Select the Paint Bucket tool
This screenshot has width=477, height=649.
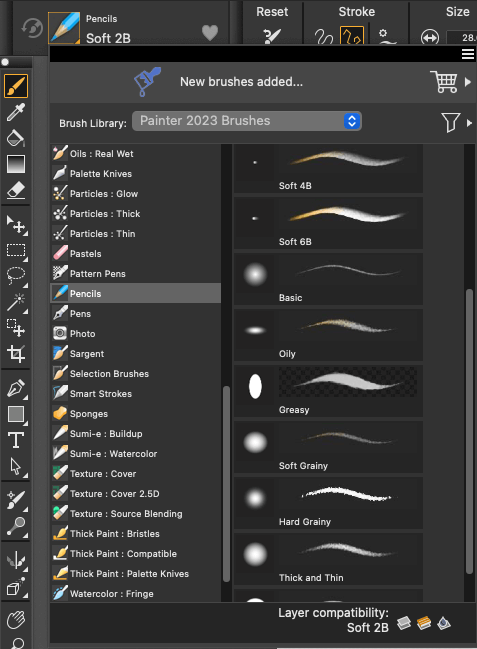click(x=16, y=138)
